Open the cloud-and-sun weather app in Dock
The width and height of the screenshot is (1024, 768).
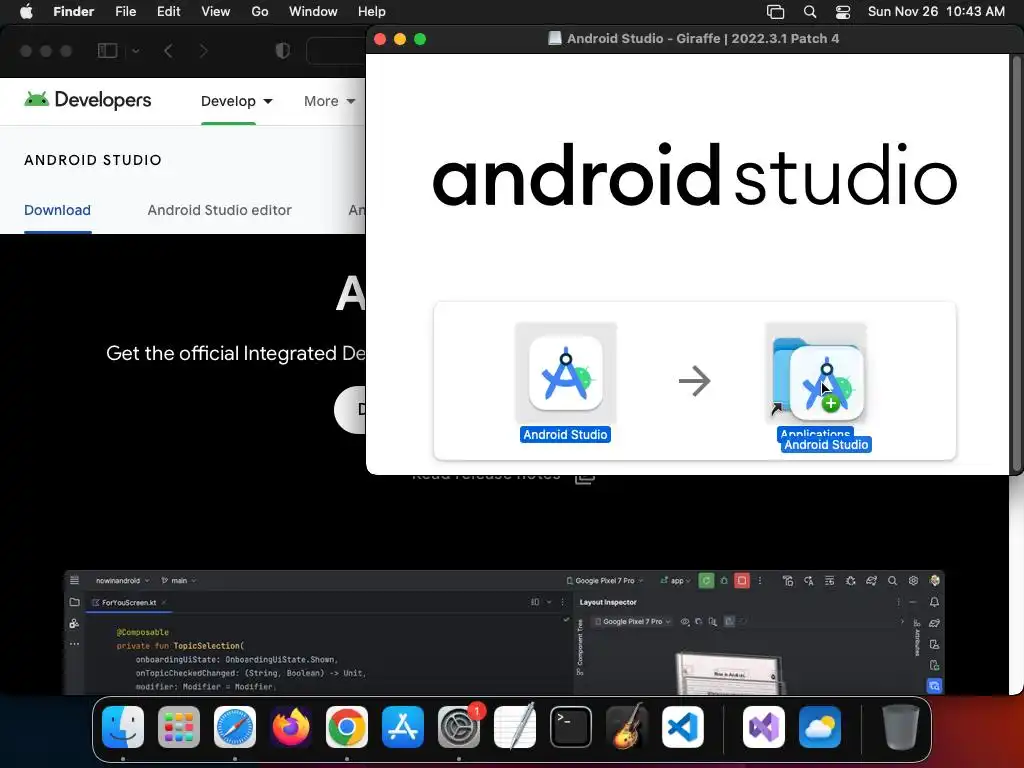click(820, 727)
